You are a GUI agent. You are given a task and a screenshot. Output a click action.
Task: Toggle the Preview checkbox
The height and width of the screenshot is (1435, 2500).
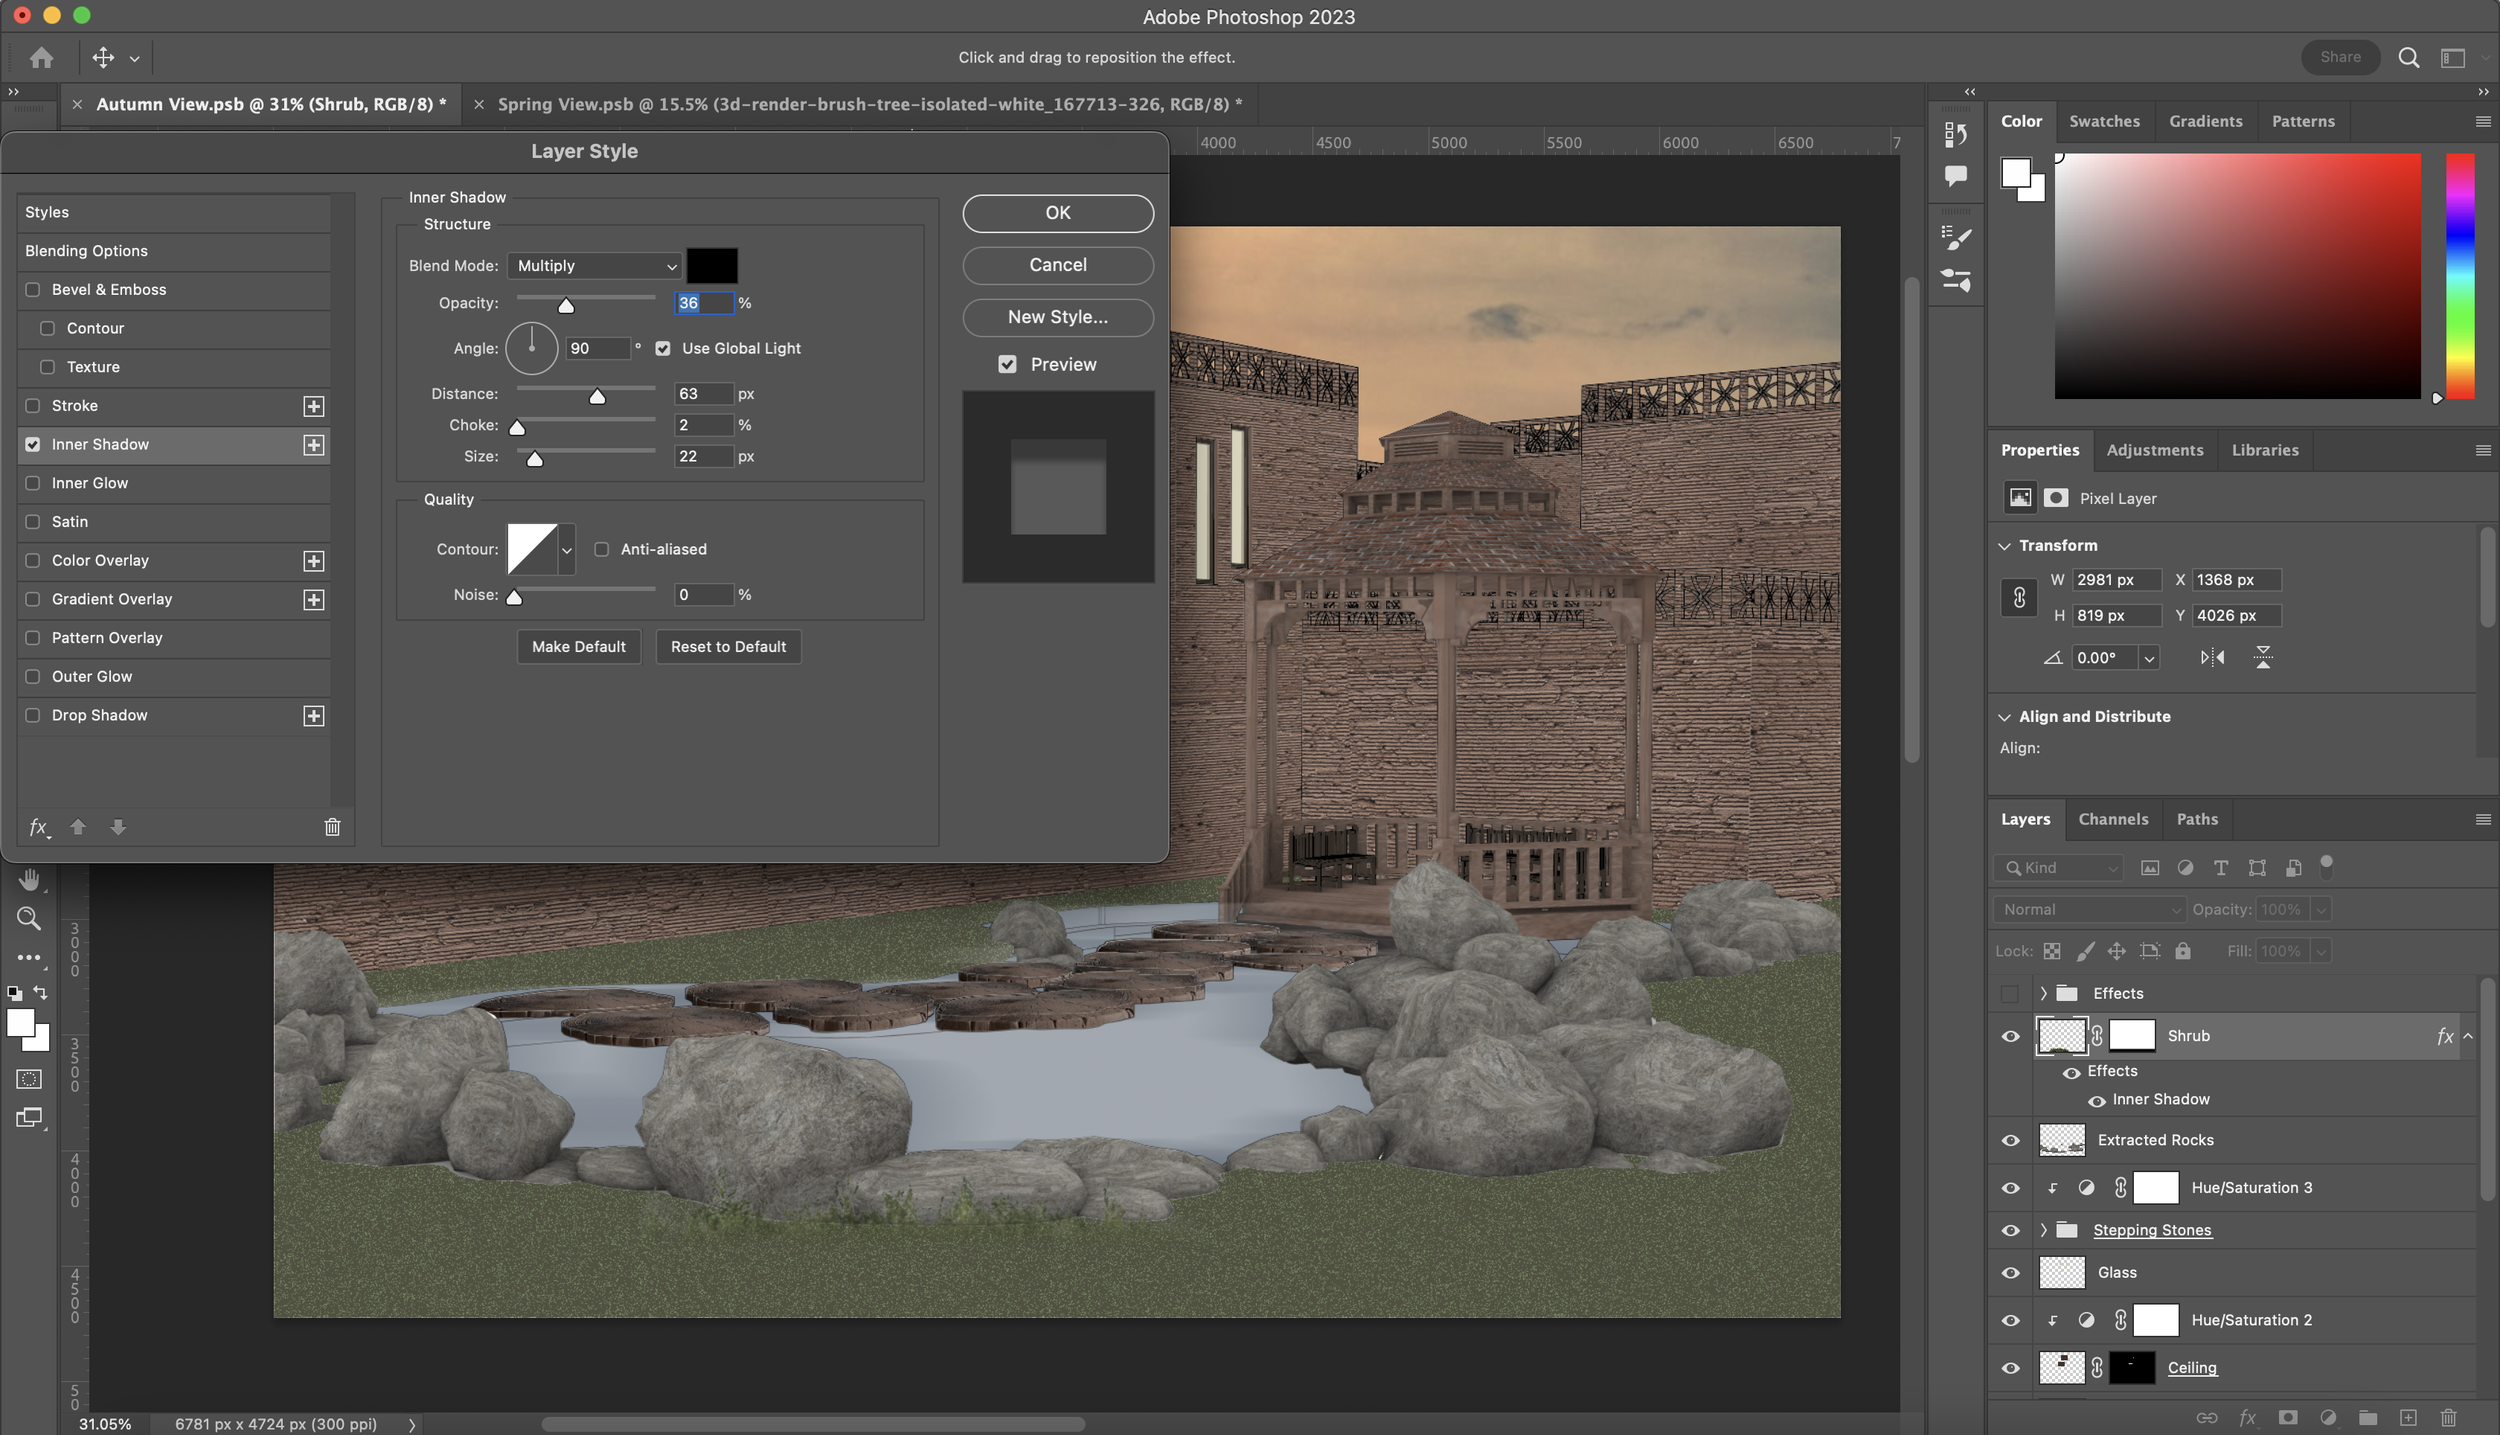tap(1008, 365)
